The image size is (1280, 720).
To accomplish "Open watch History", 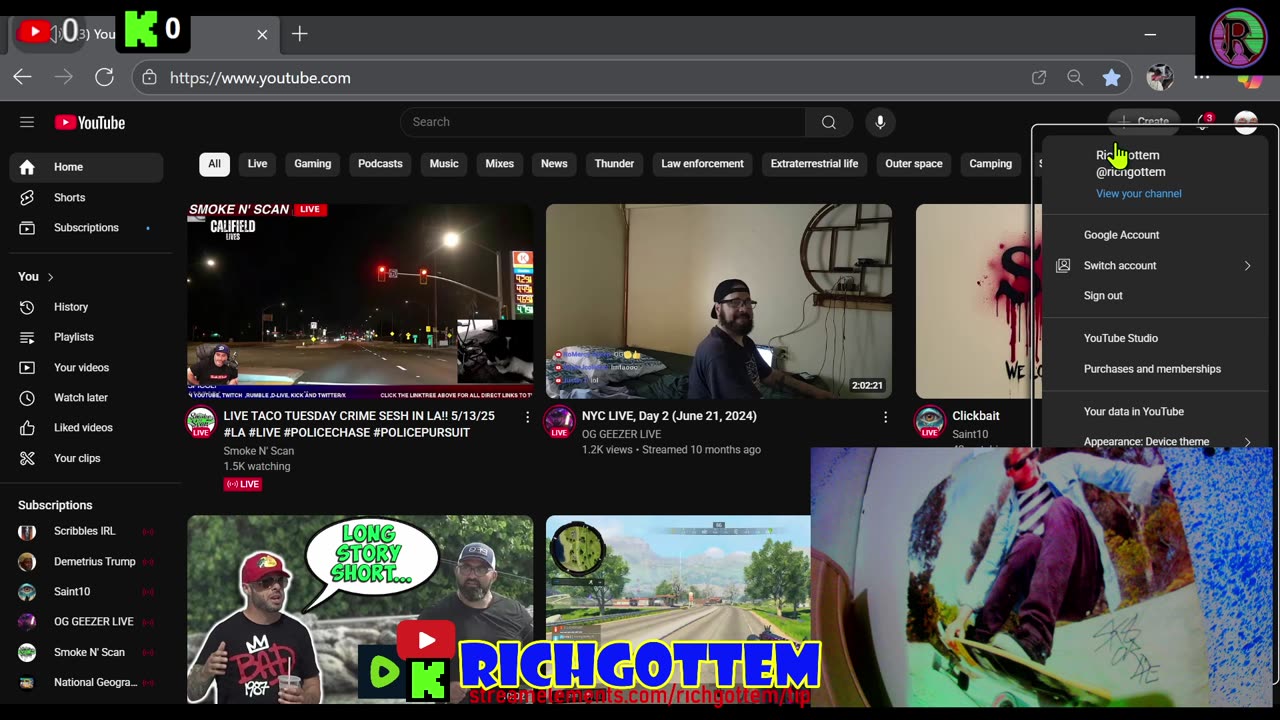I will pos(86,307).
